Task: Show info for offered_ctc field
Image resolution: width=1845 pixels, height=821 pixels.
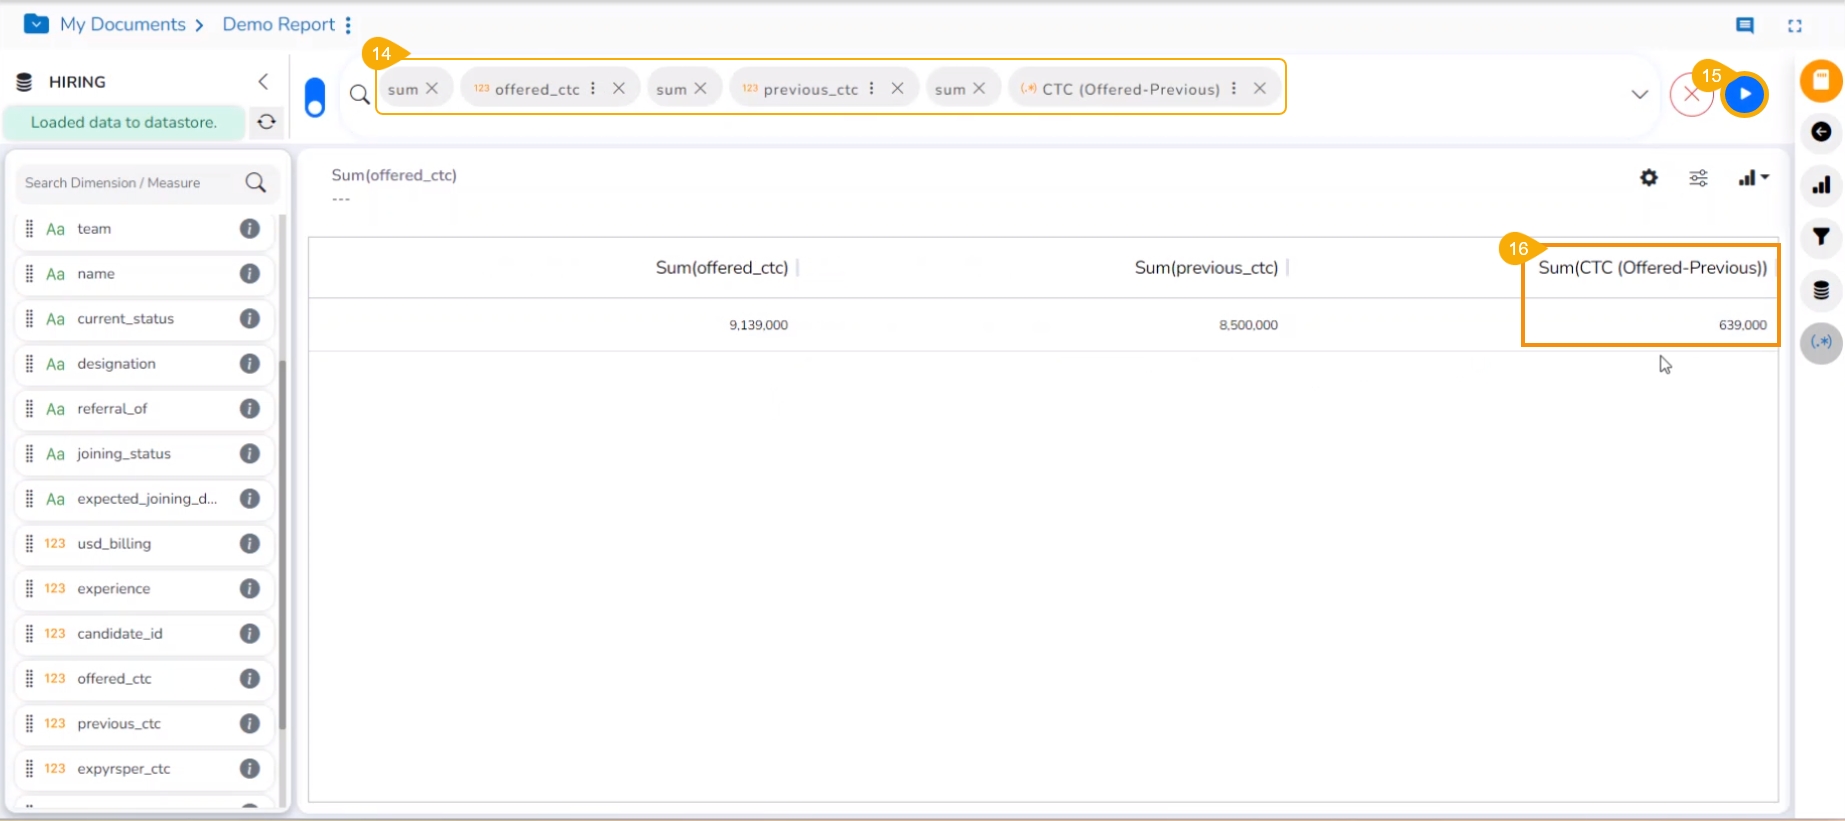Action: pos(250,679)
